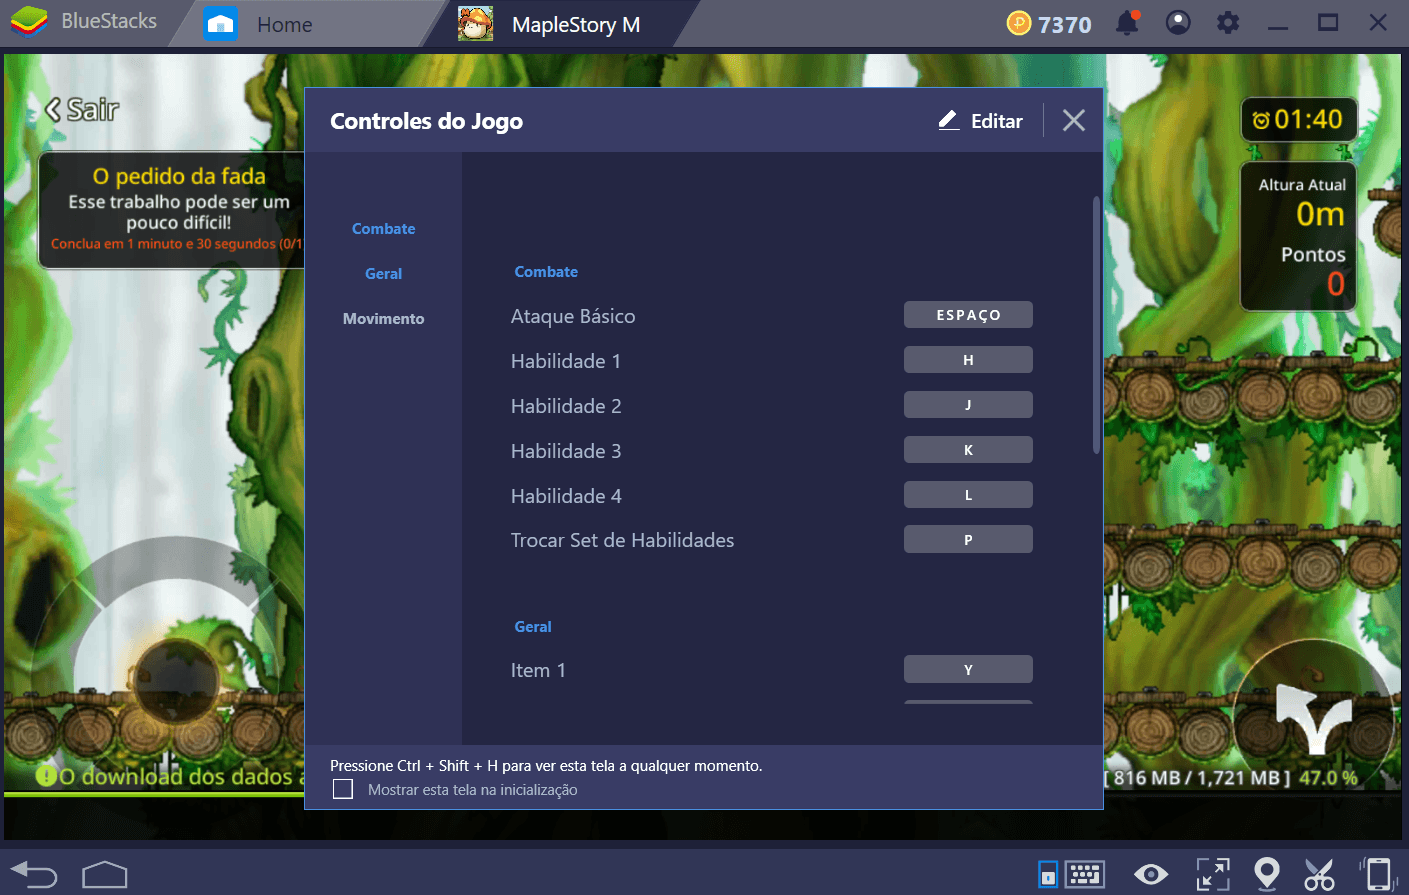The height and width of the screenshot is (895, 1409).
Task: Click the K key for Habilidade 3
Action: point(968,450)
